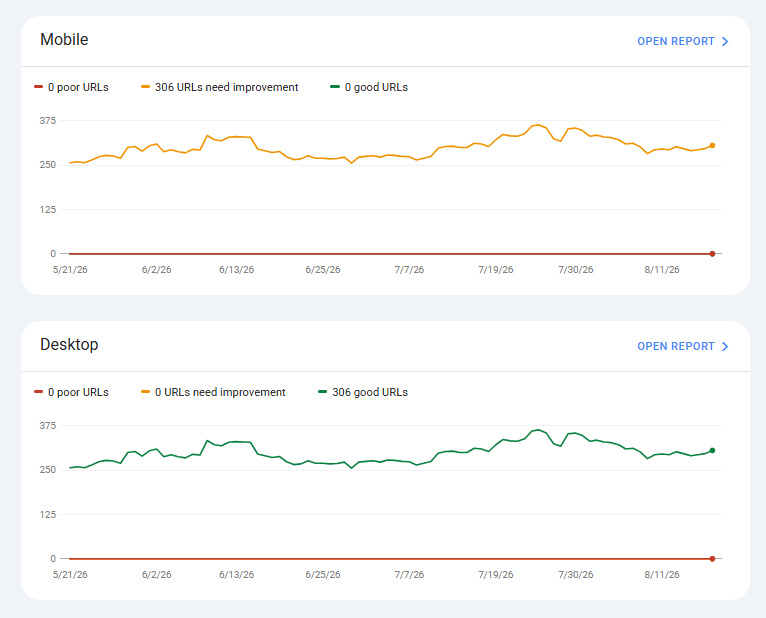Click the green endpoint dot on Desktop chart
The image size is (766, 618).
(712, 450)
